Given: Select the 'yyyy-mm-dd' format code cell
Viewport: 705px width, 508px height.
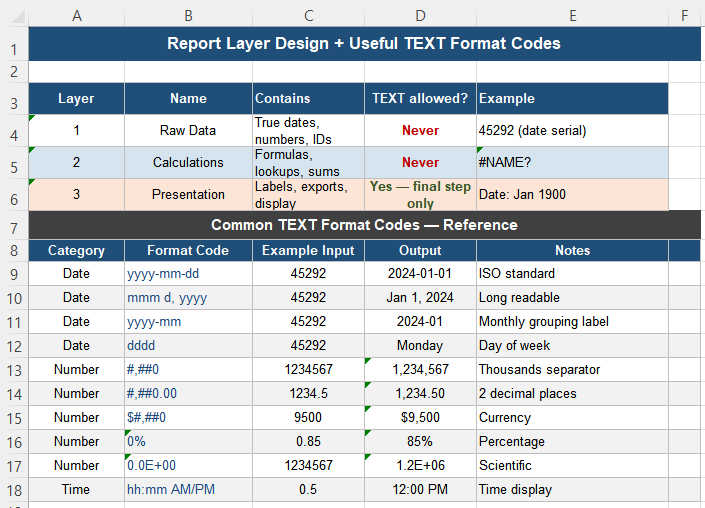Looking at the screenshot, I should (188, 273).
